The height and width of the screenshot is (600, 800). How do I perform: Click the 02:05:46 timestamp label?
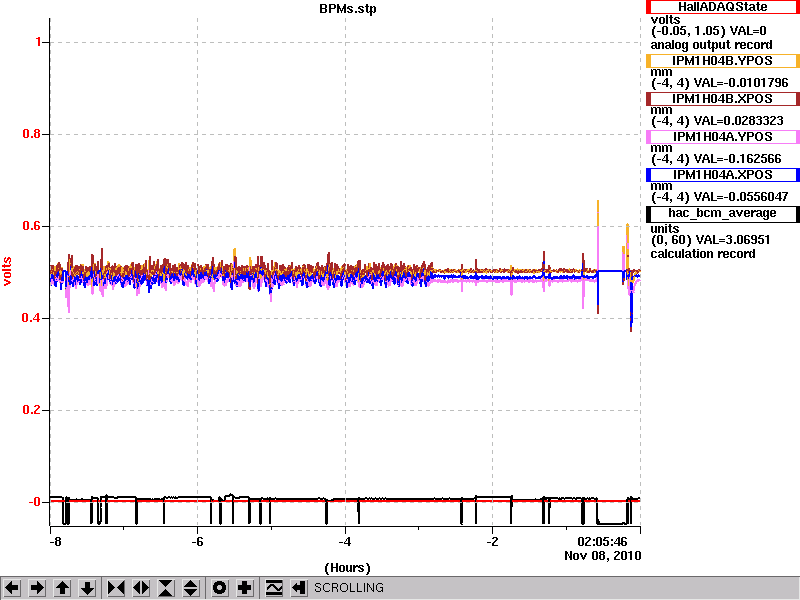[x=602, y=542]
